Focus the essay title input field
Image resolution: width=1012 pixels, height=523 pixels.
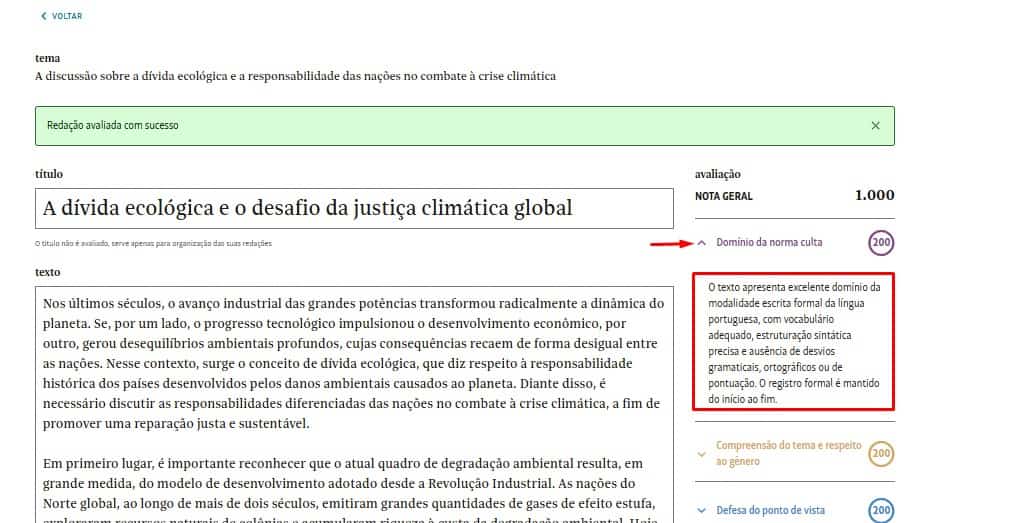(354, 208)
